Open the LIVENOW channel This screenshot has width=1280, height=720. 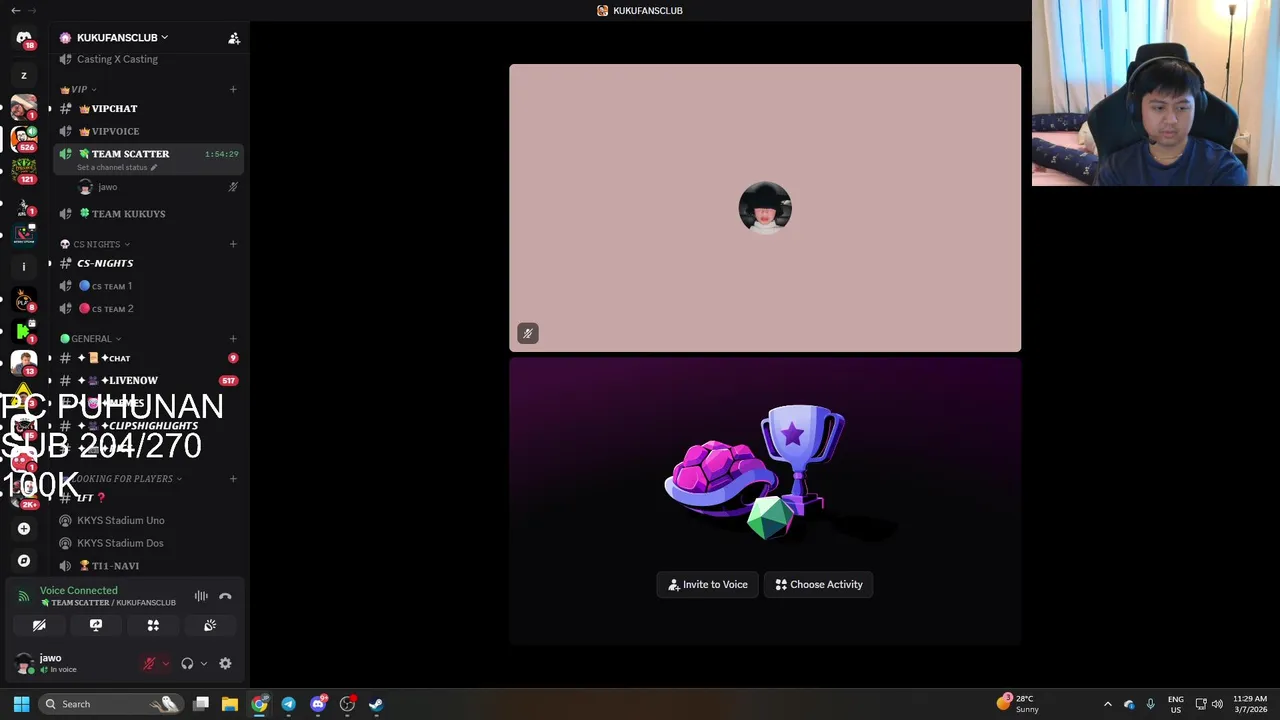148,381
